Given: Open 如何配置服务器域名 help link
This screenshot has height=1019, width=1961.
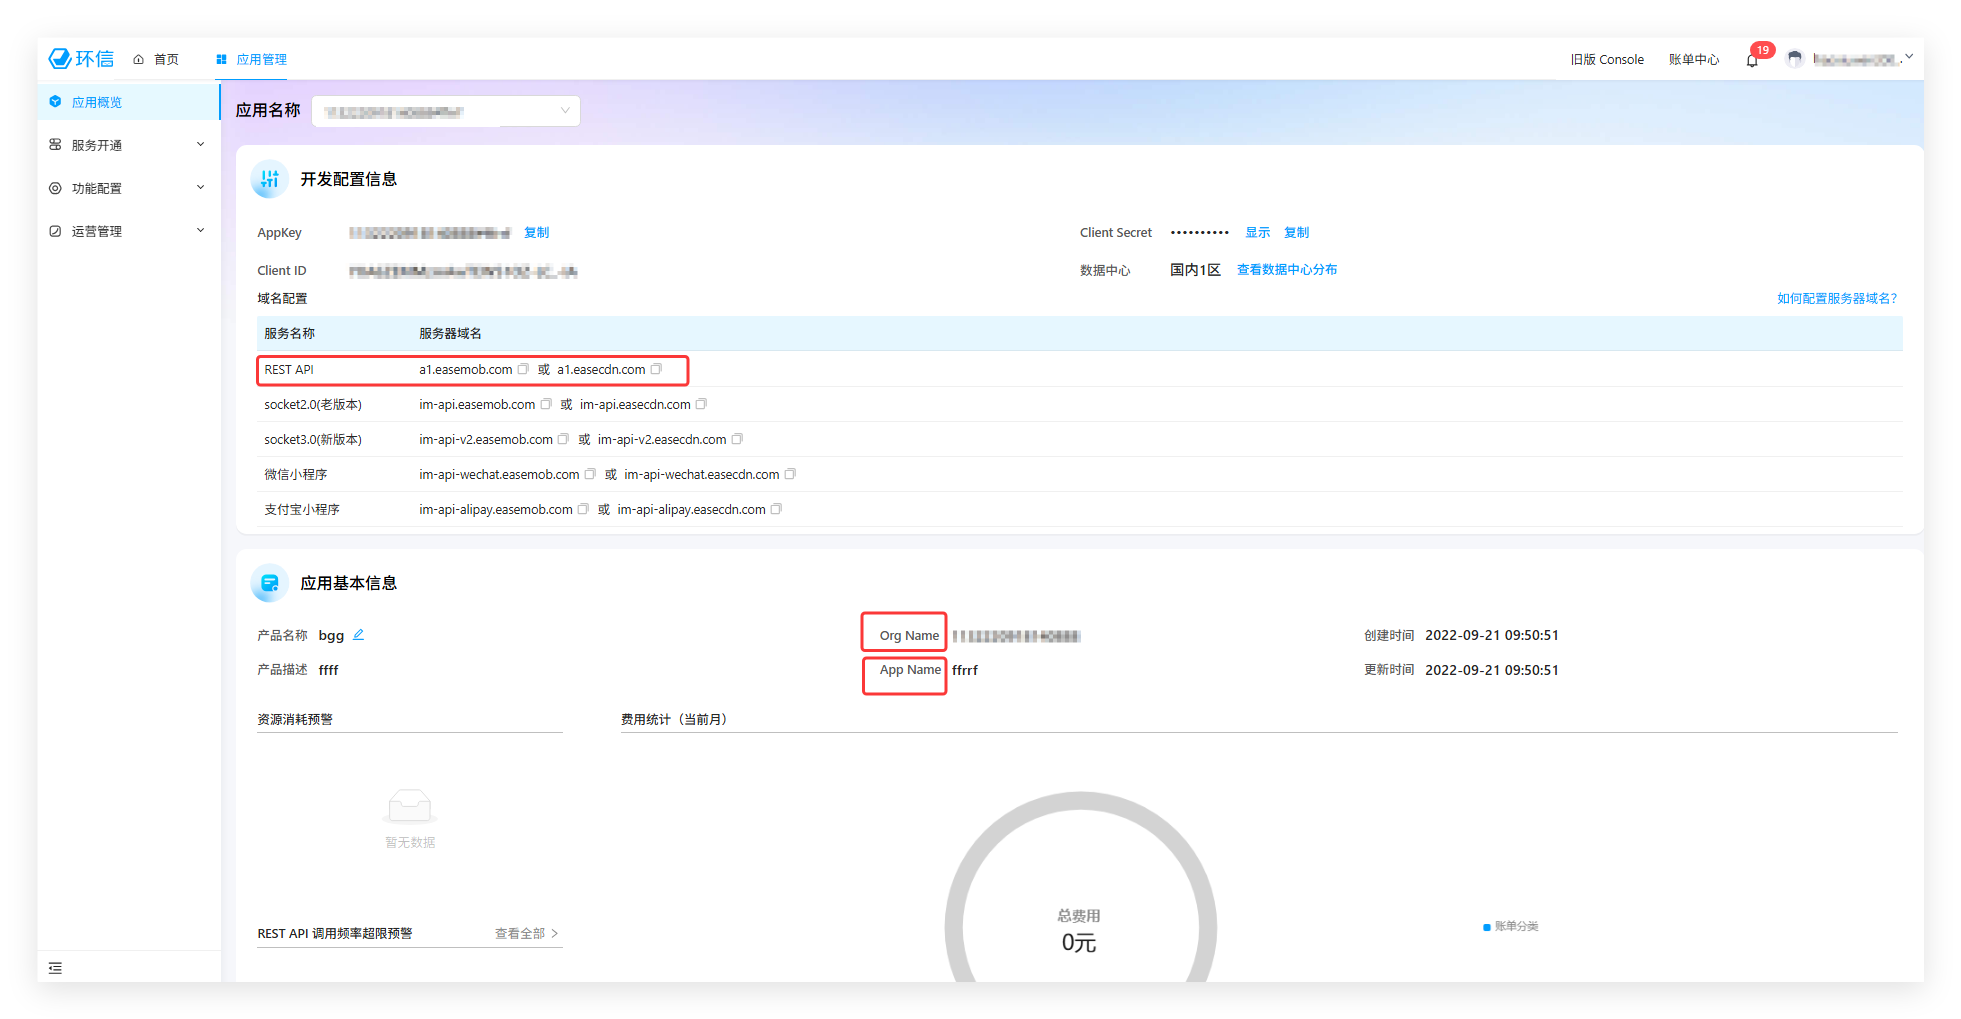Looking at the screenshot, I should coord(1836,298).
